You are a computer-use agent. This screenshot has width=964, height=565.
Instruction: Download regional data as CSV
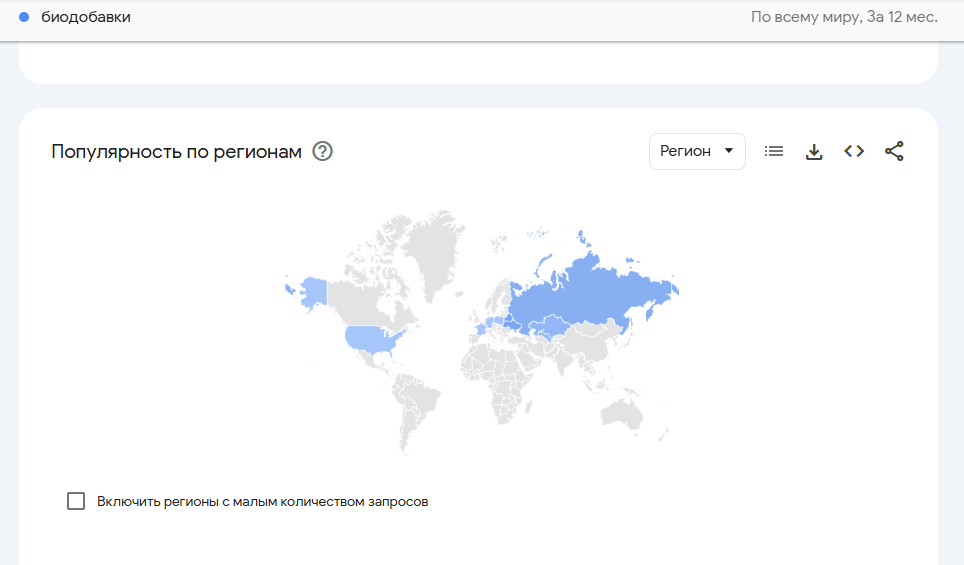[814, 151]
